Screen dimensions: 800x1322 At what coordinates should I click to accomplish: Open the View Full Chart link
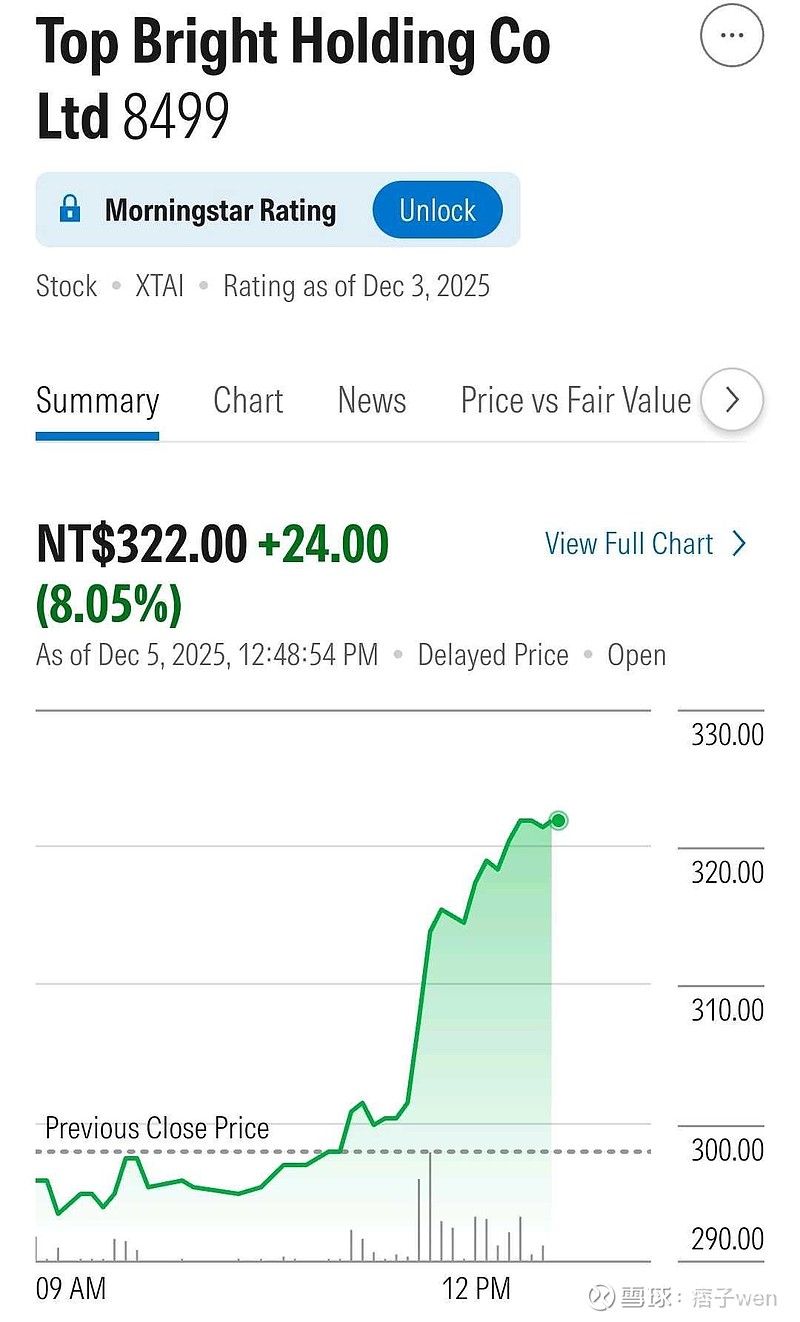629,544
